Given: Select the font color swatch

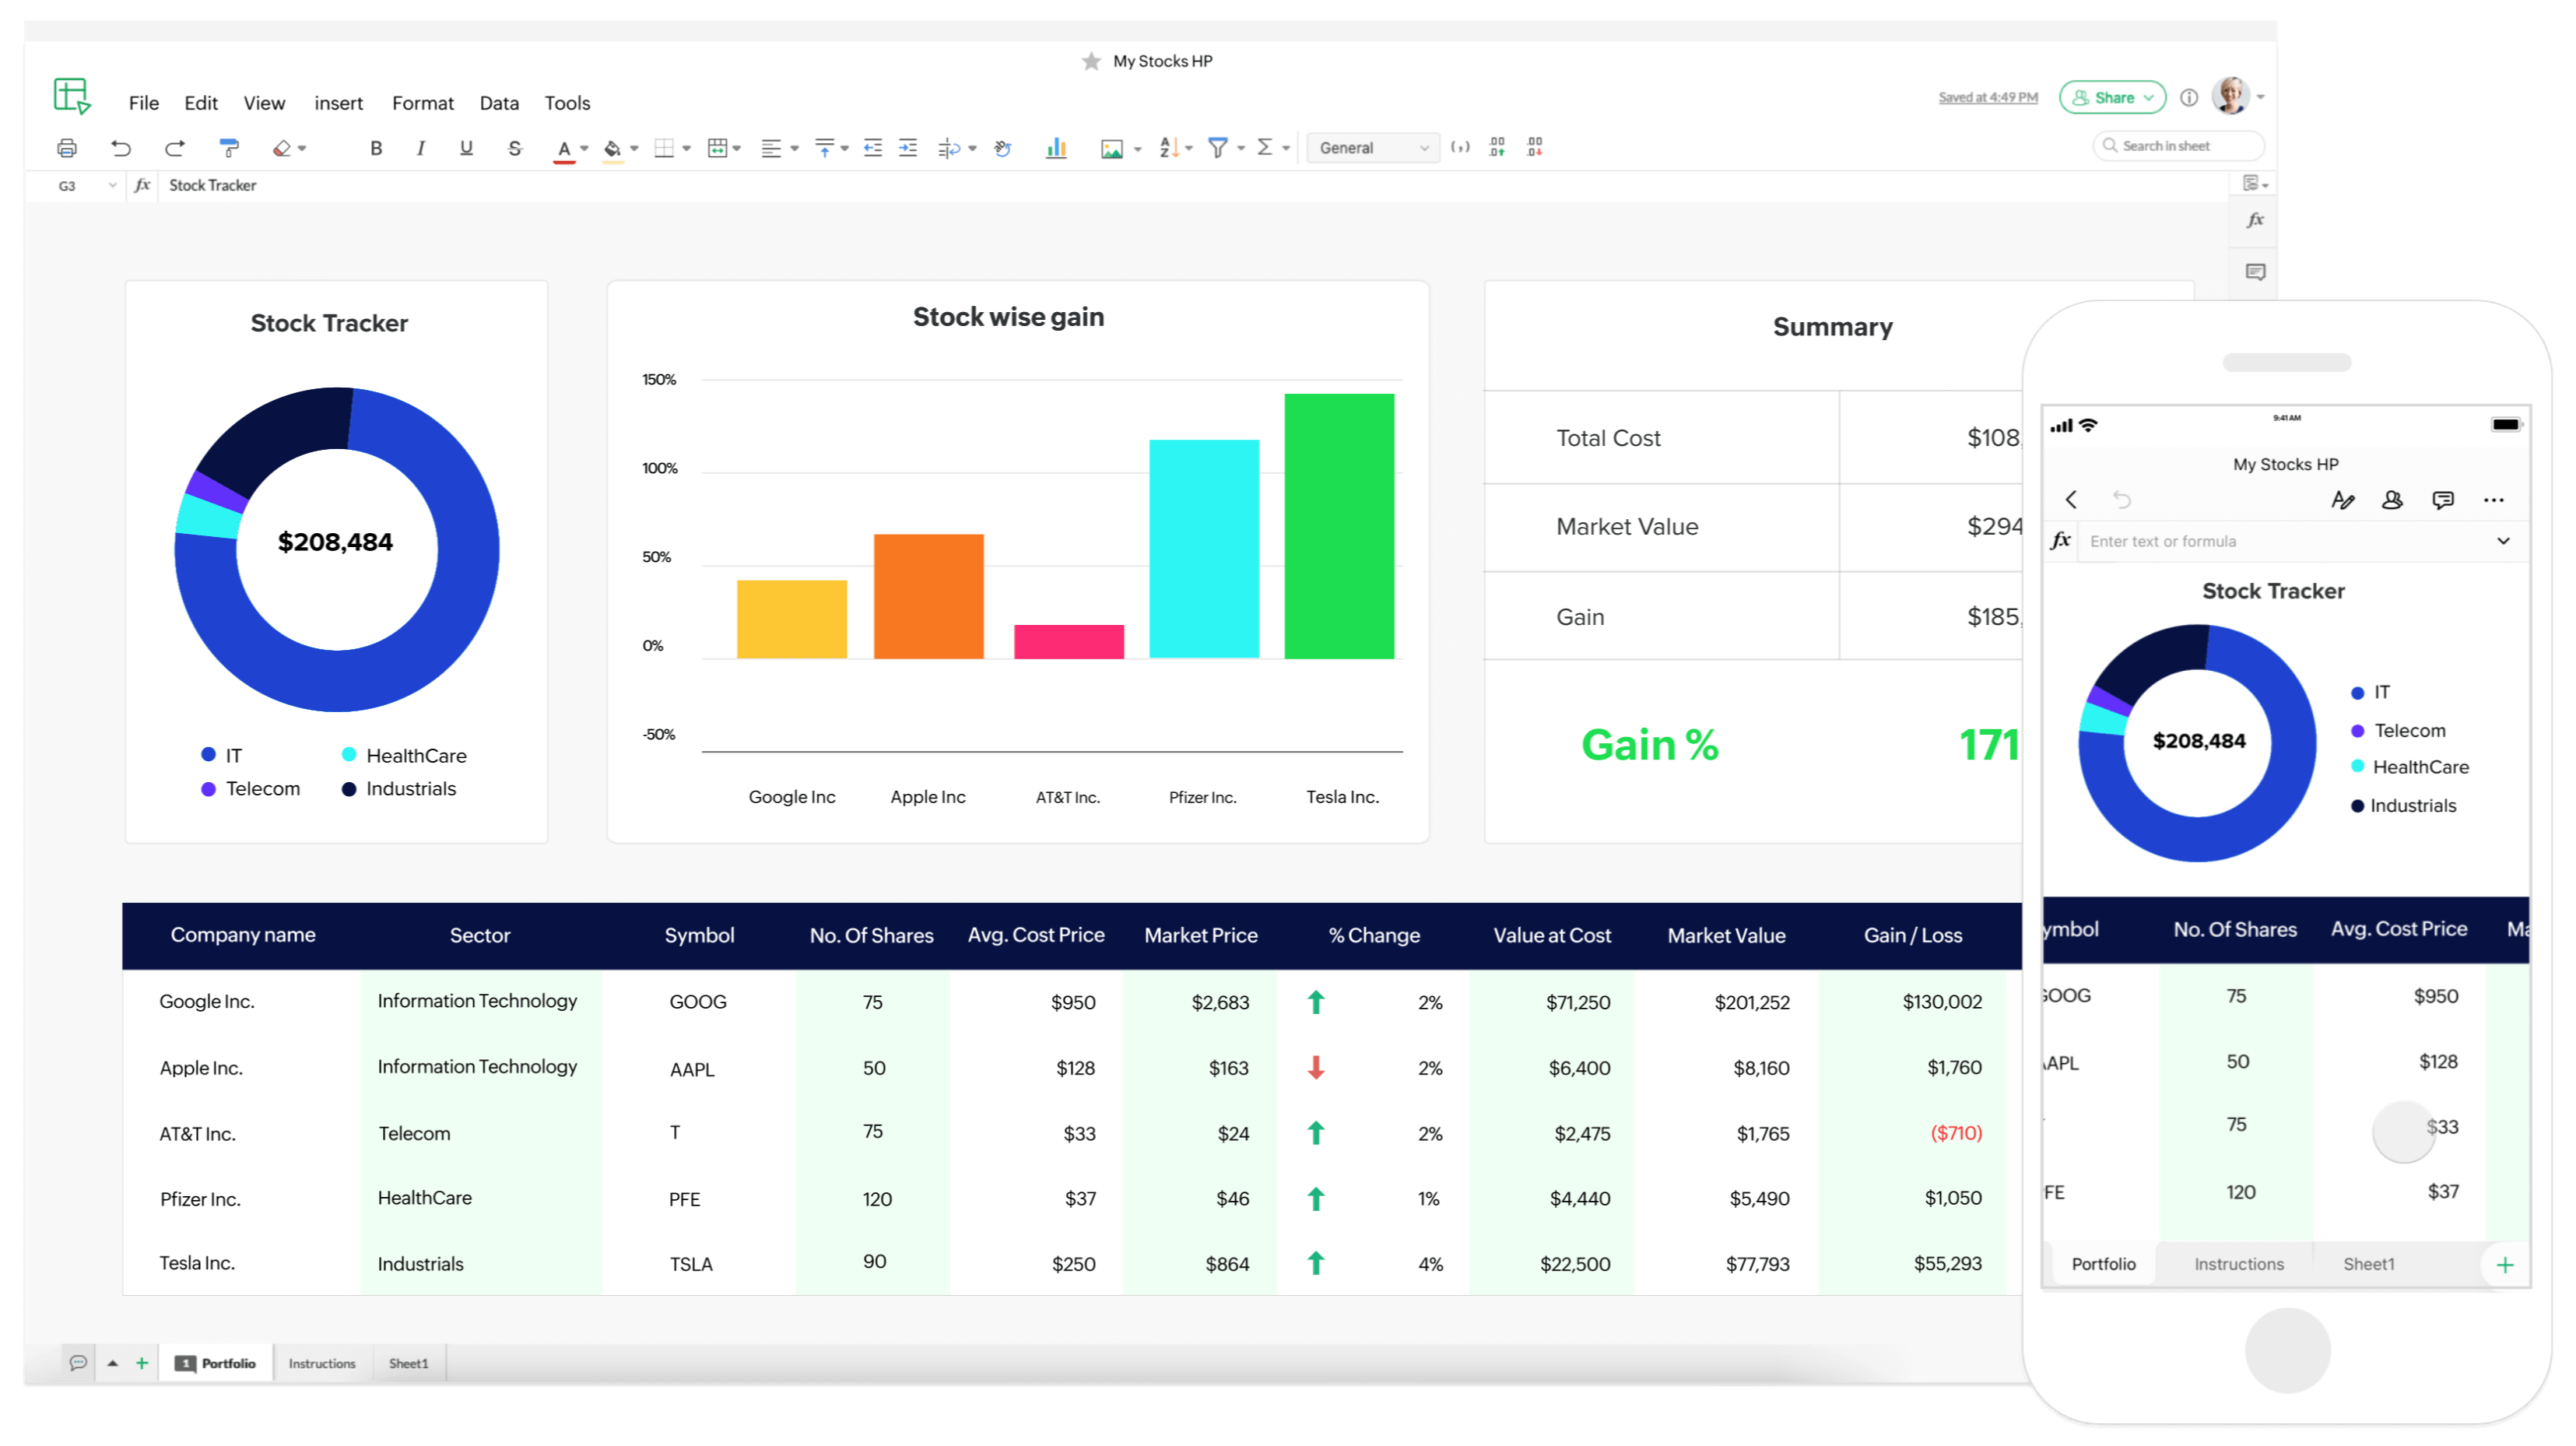Looking at the screenshot, I should pos(561,149).
